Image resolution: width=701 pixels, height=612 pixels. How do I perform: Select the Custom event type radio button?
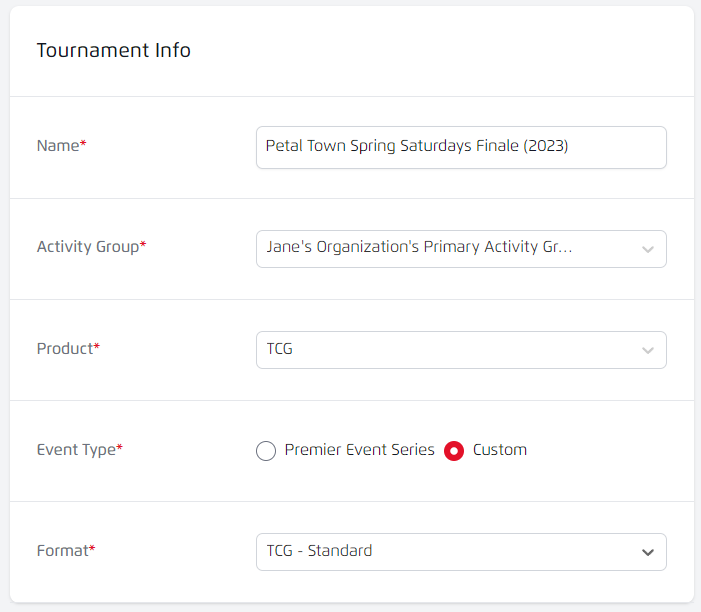[x=454, y=451]
